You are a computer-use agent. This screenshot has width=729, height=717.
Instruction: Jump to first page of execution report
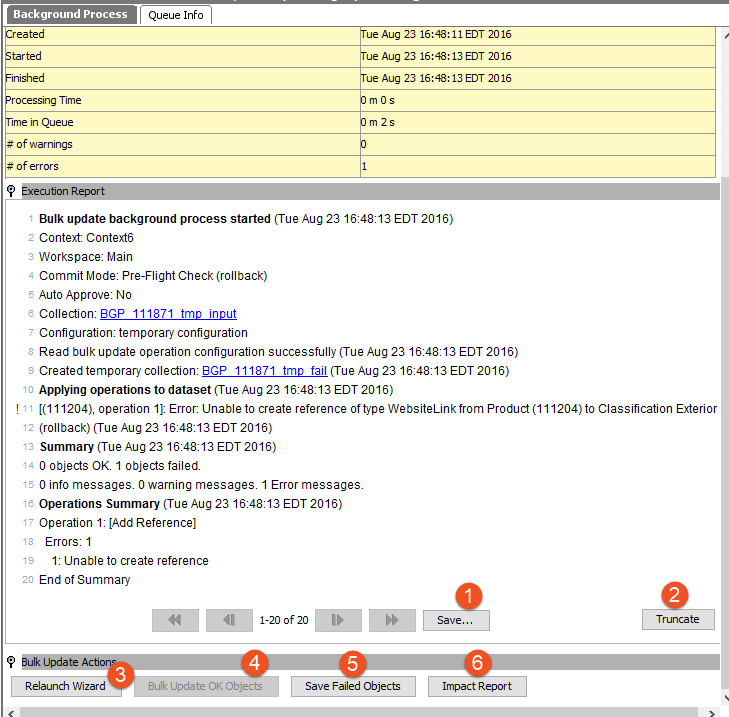coord(175,620)
